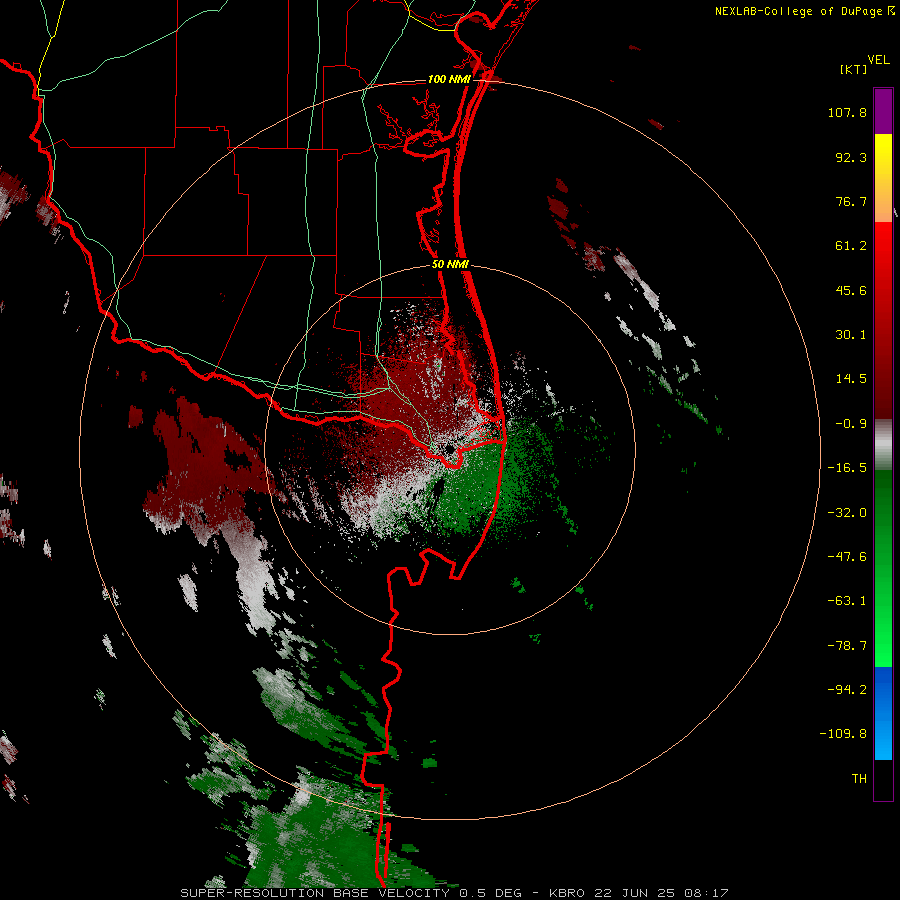
Task: Click the Super-Resolution Base Velocity caption
Action: click(455, 893)
